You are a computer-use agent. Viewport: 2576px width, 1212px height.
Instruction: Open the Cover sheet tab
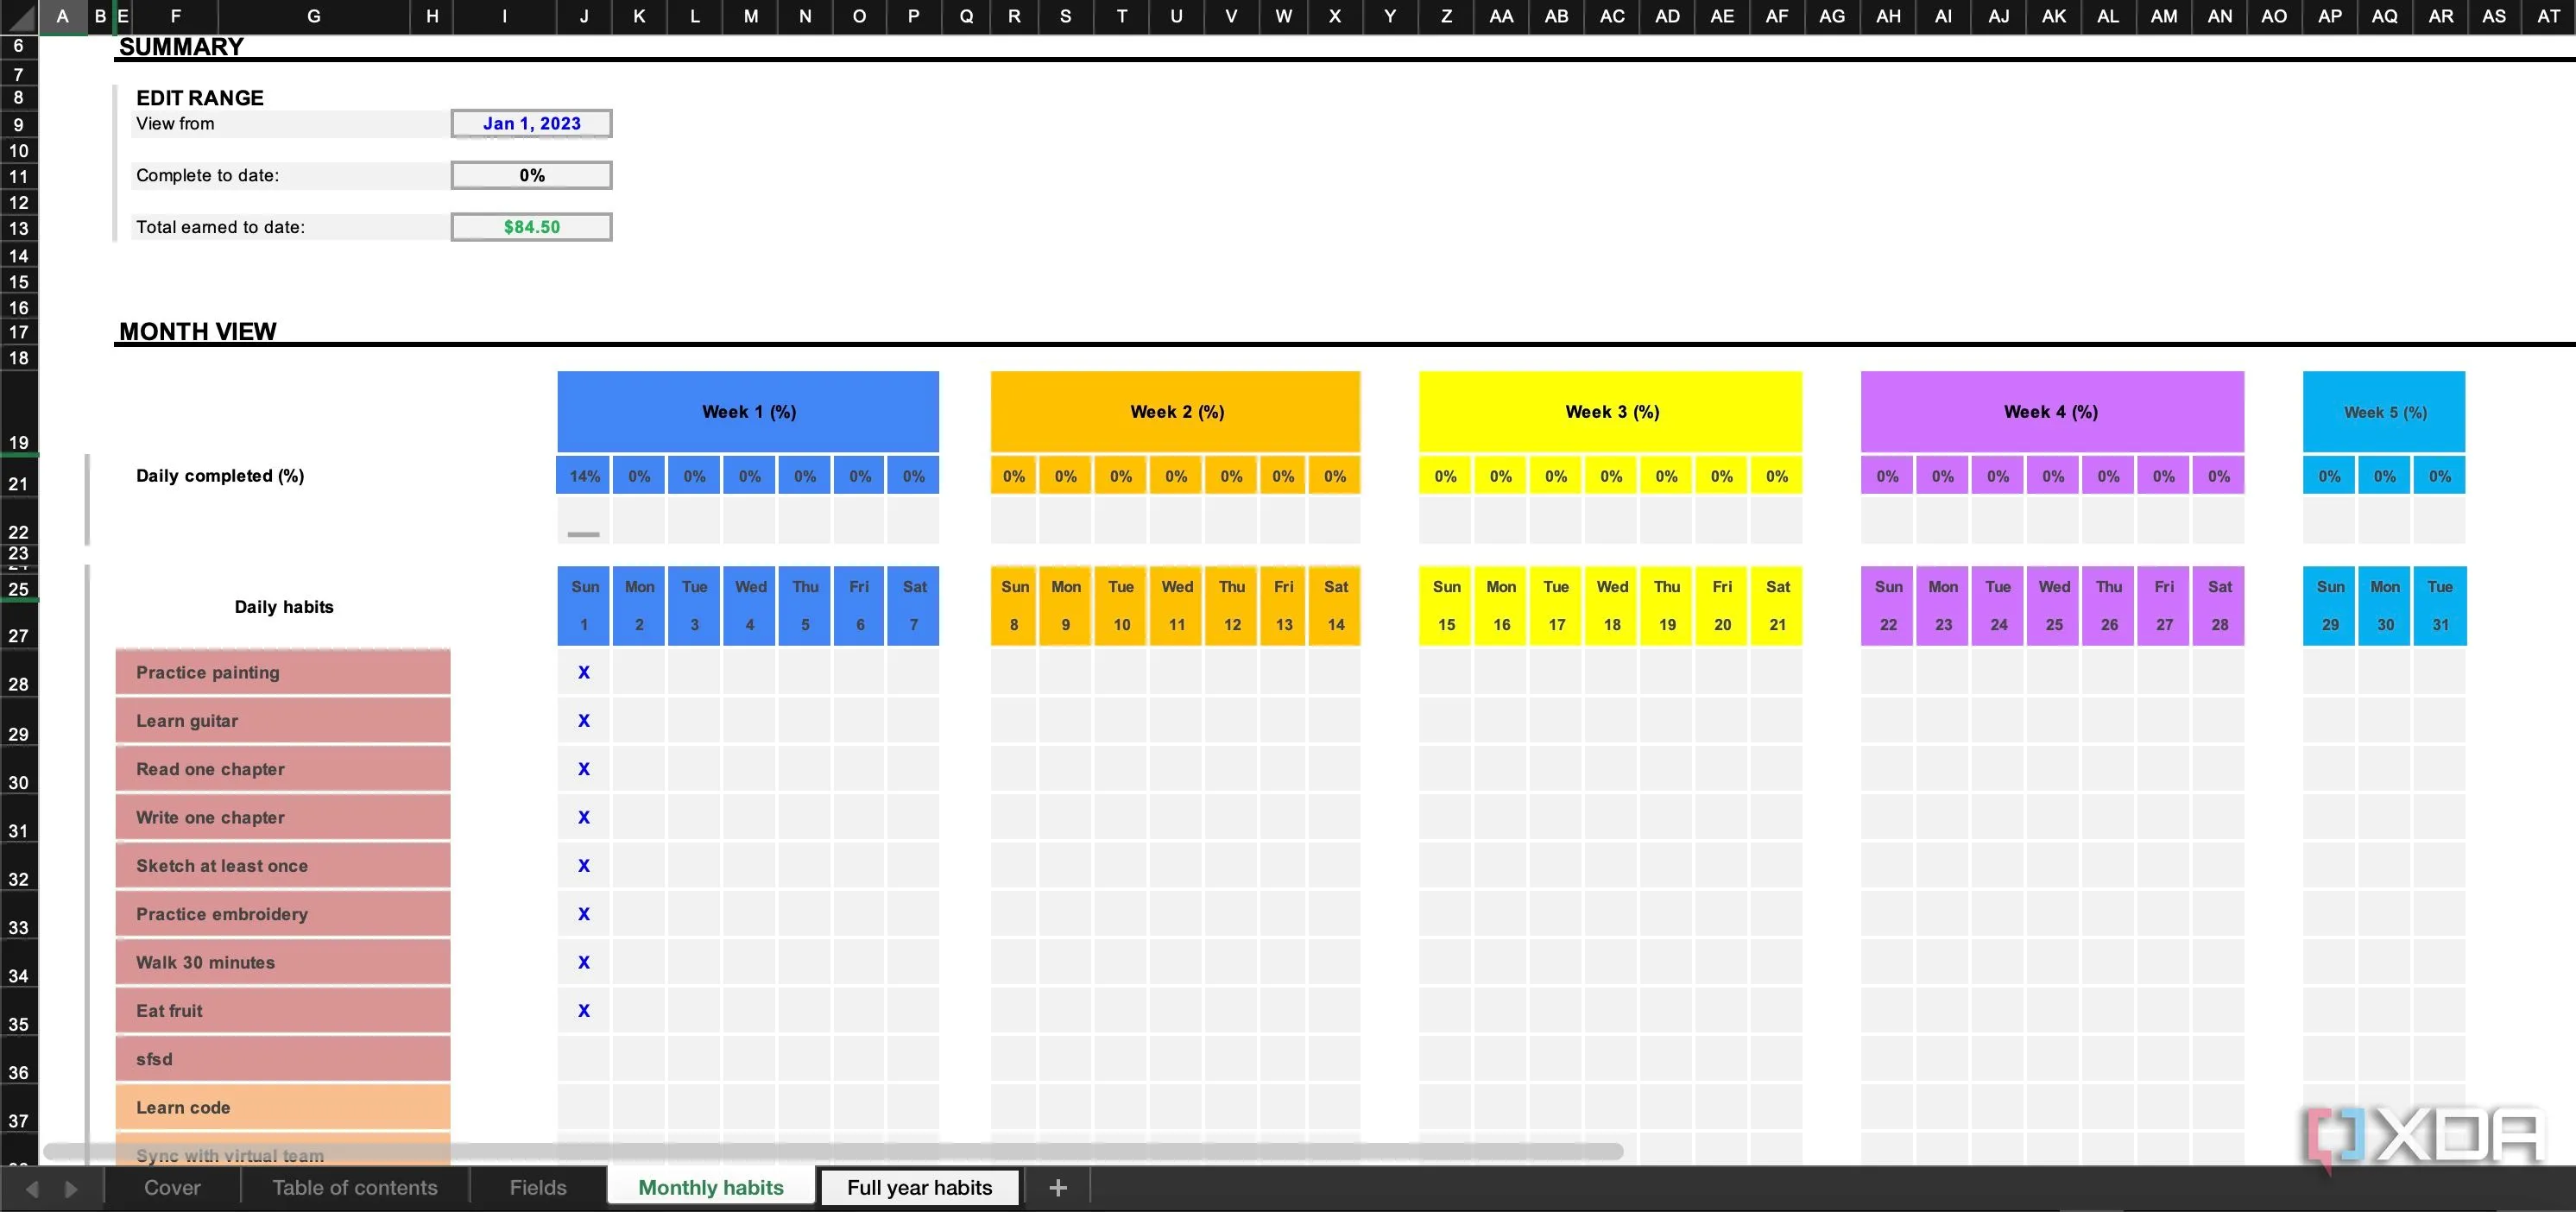[172, 1188]
